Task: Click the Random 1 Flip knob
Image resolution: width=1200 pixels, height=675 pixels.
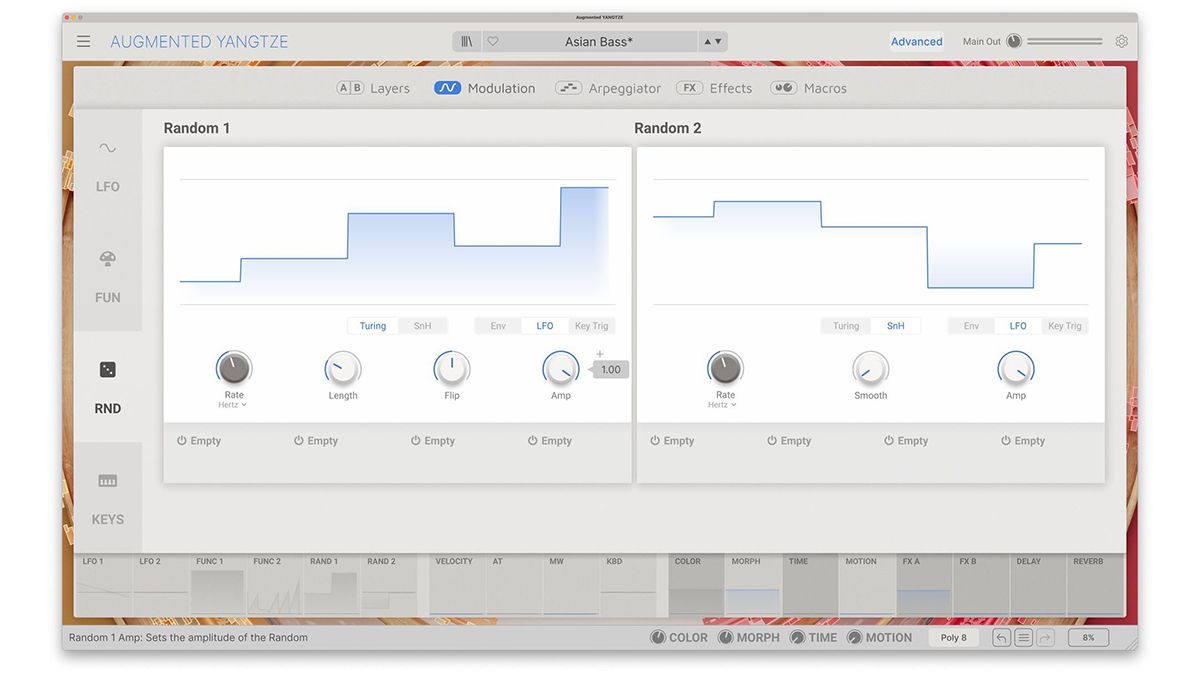Action: pyautogui.click(x=452, y=369)
